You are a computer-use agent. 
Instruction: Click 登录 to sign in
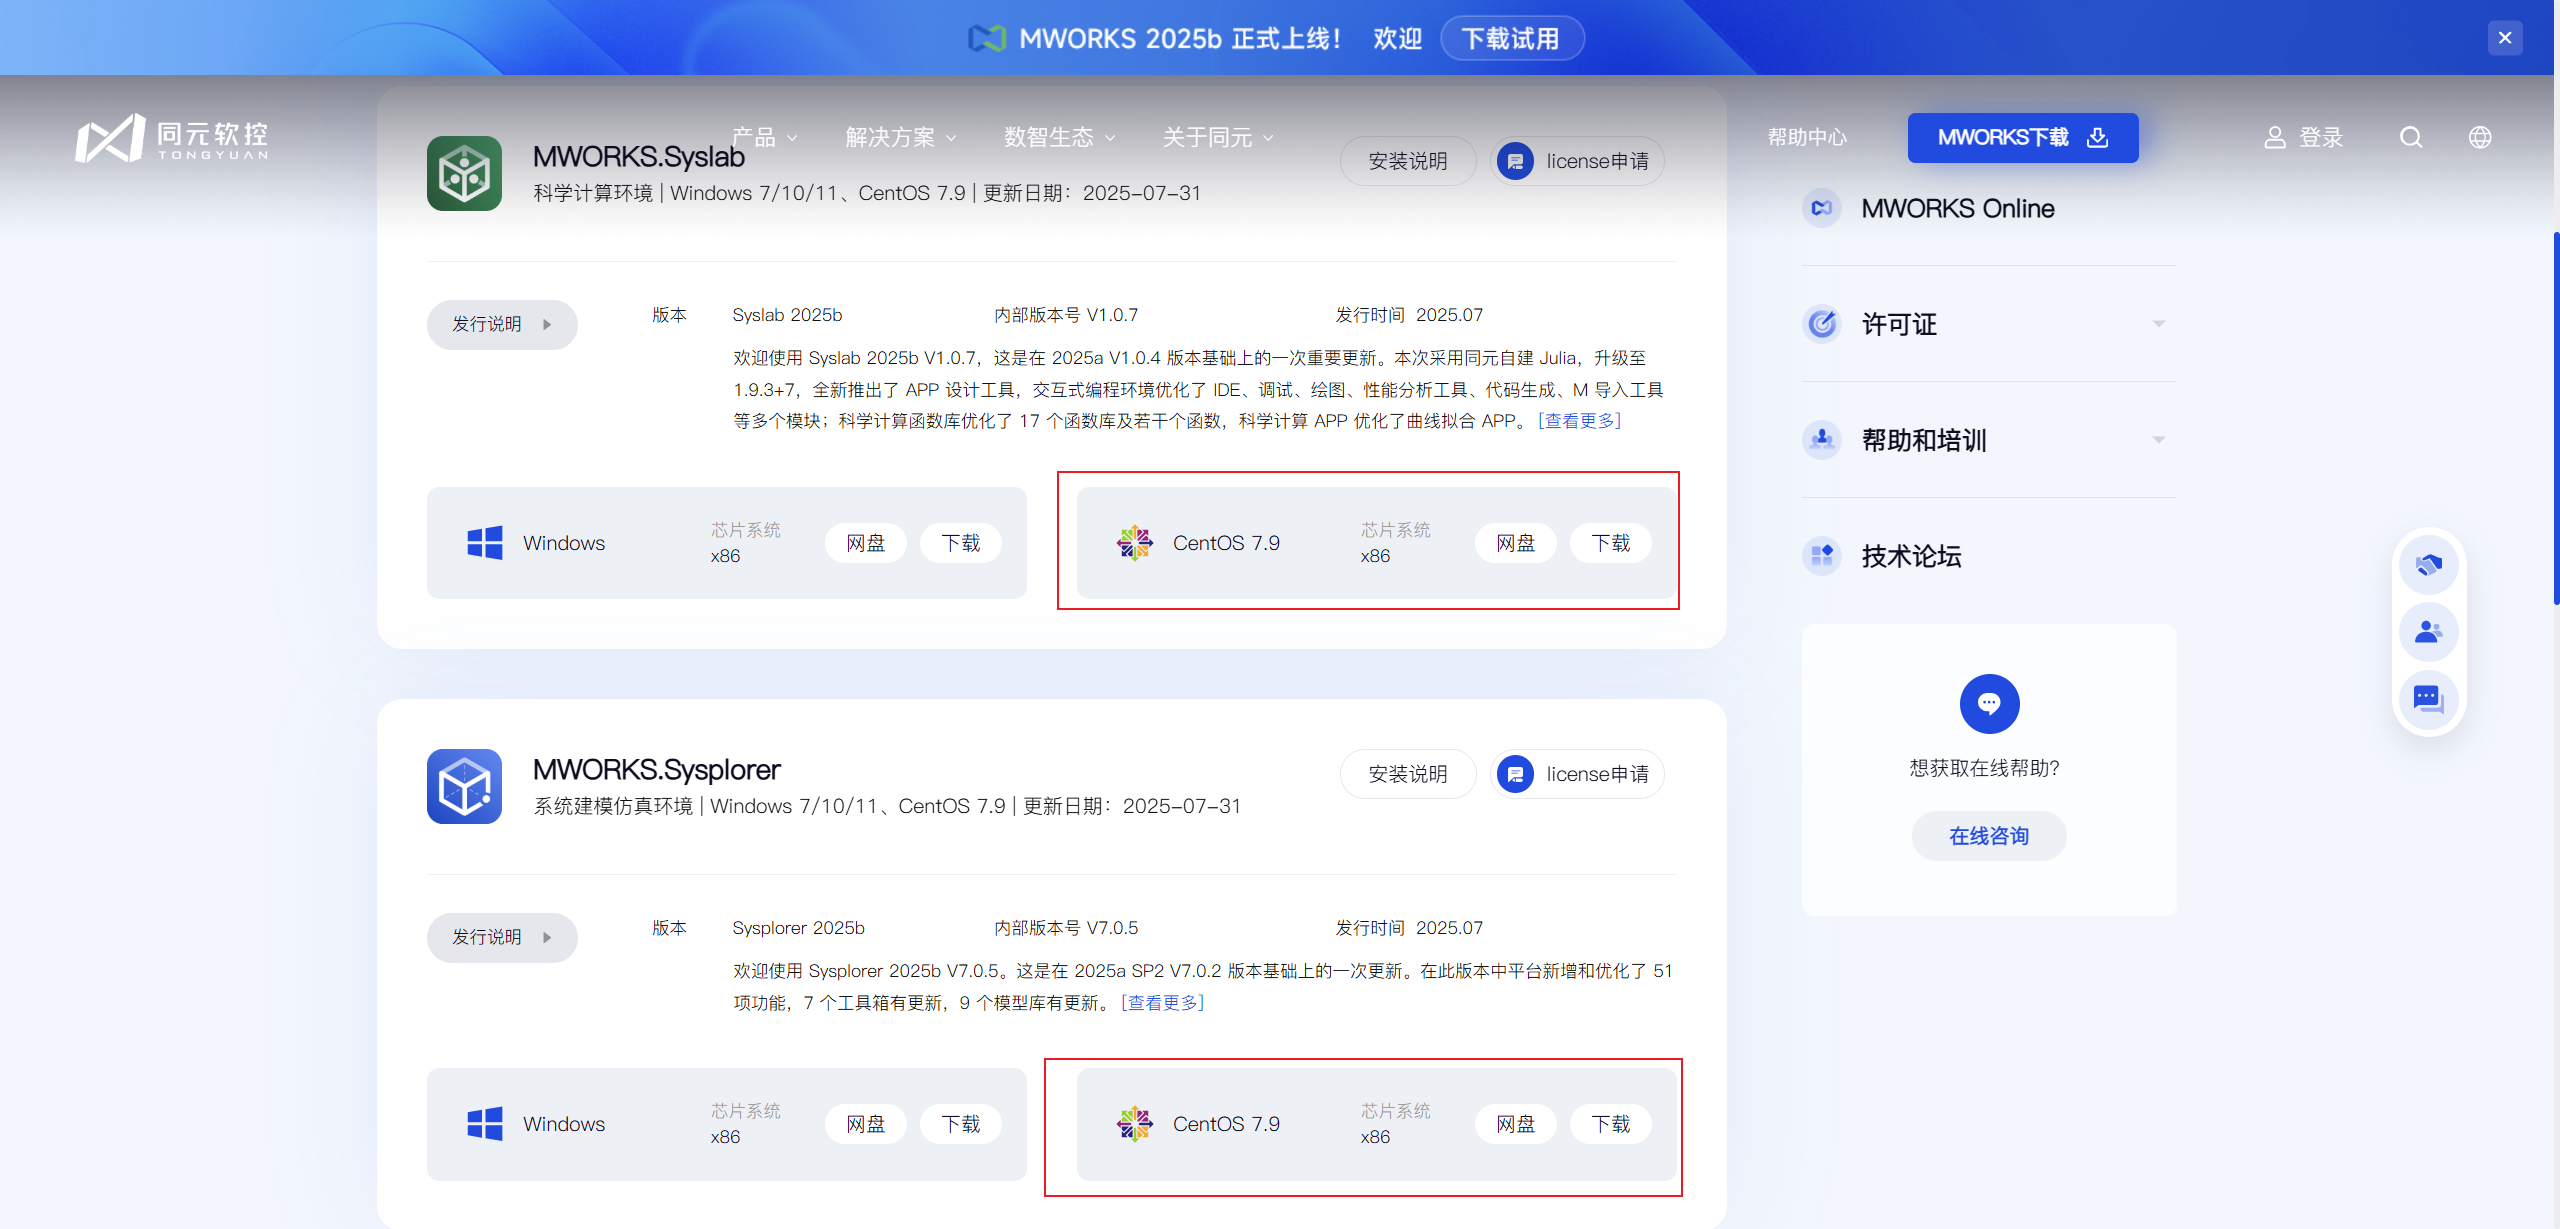click(x=2321, y=137)
